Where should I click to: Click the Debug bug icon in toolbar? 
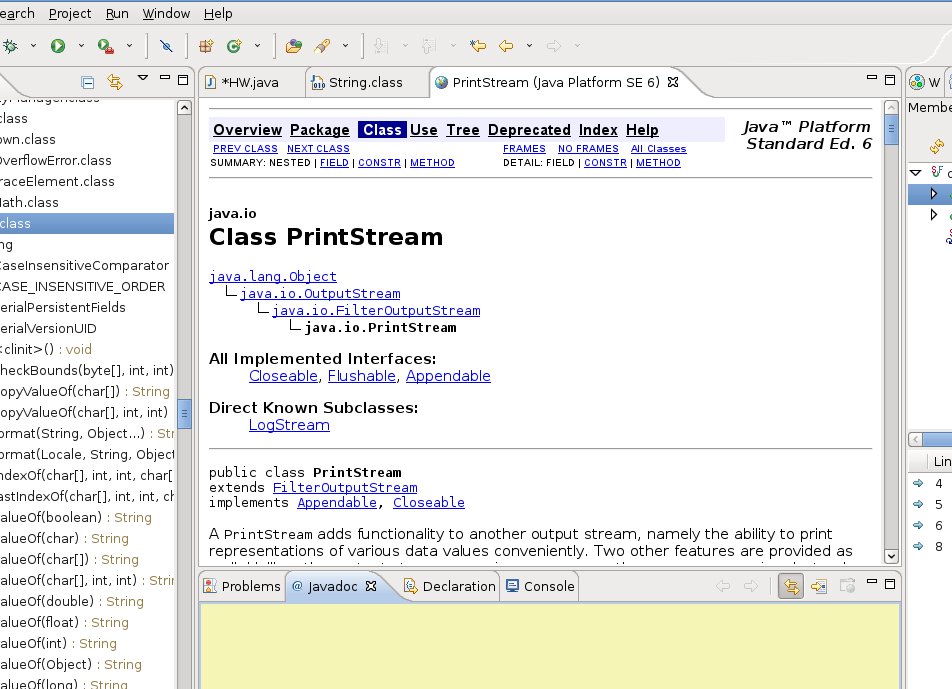pos(10,46)
